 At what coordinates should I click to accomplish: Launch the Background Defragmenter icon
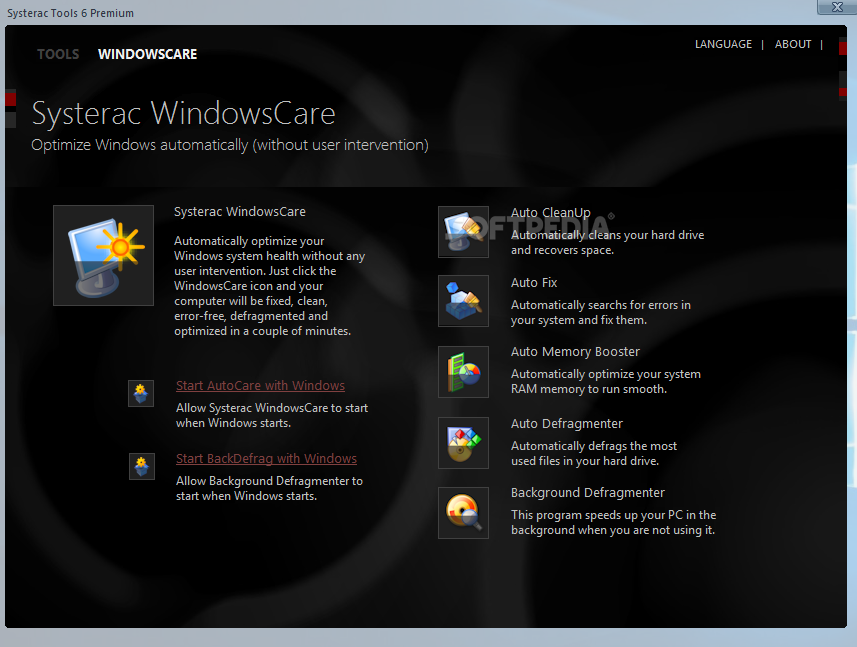pyautogui.click(x=463, y=513)
